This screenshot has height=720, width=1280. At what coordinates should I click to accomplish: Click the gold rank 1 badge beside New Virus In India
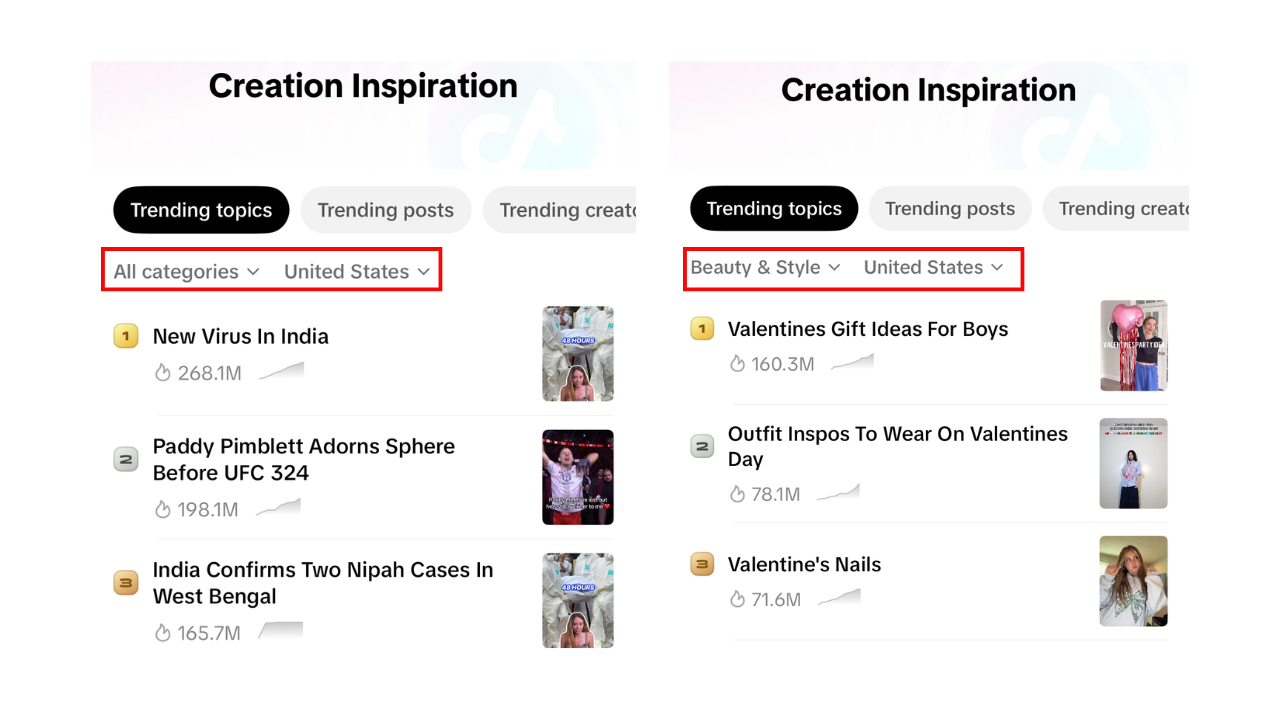click(125, 337)
